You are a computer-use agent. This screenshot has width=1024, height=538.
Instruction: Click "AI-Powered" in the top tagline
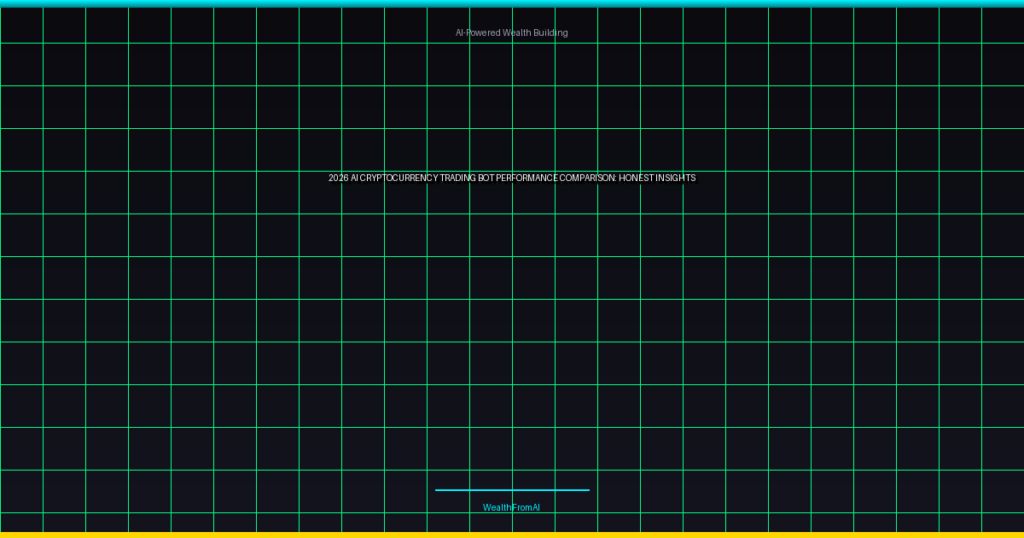pos(478,33)
